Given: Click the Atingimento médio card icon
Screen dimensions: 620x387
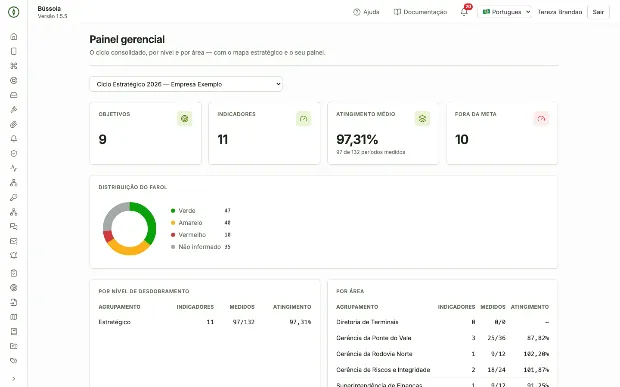Looking at the screenshot, I should click(x=422, y=119).
